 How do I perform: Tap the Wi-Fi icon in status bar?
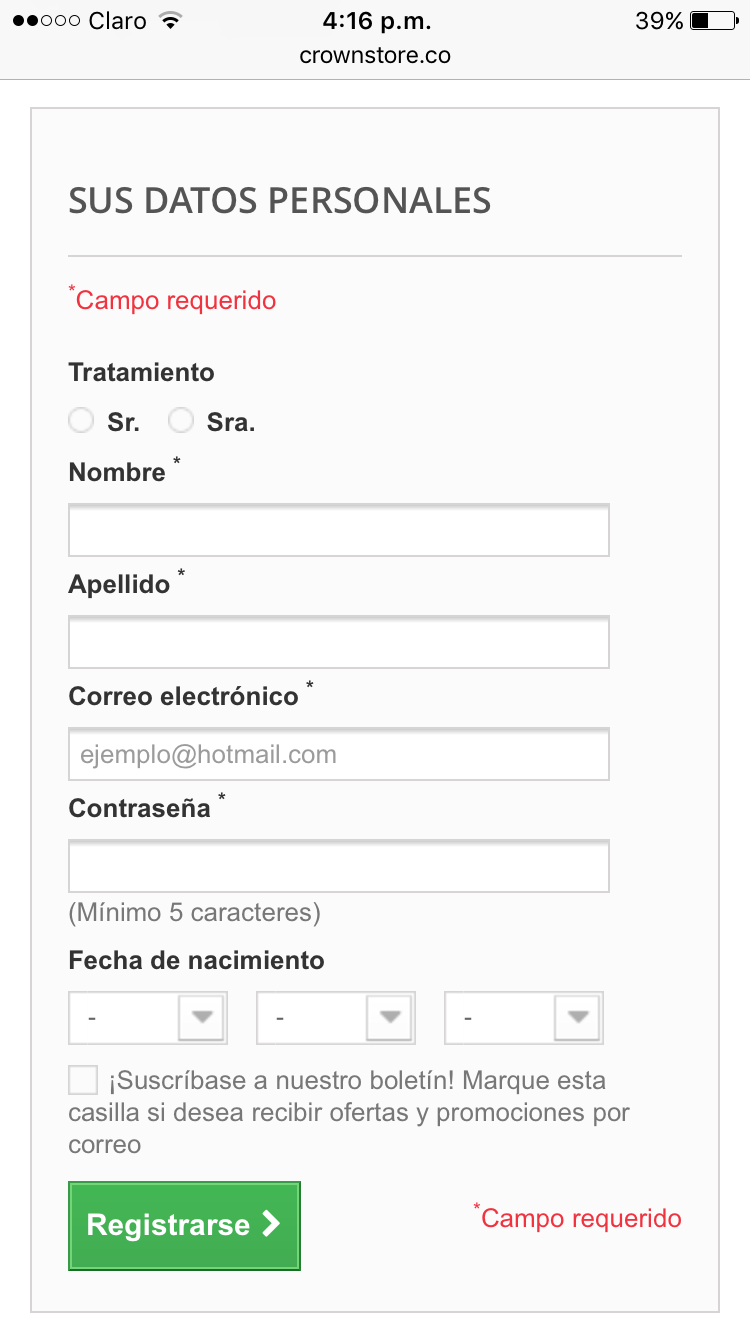pos(170,21)
